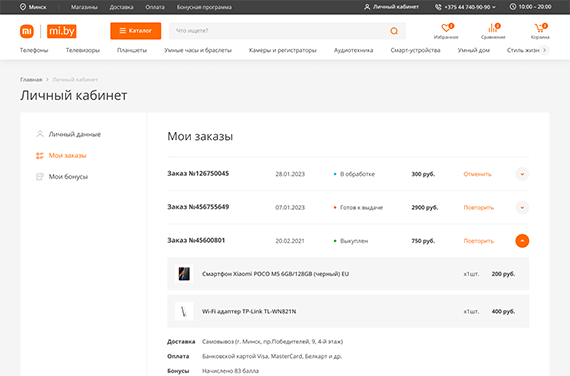Select Мои бонусы in sidebar
The image size is (570, 376).
(x=68, y=177)
